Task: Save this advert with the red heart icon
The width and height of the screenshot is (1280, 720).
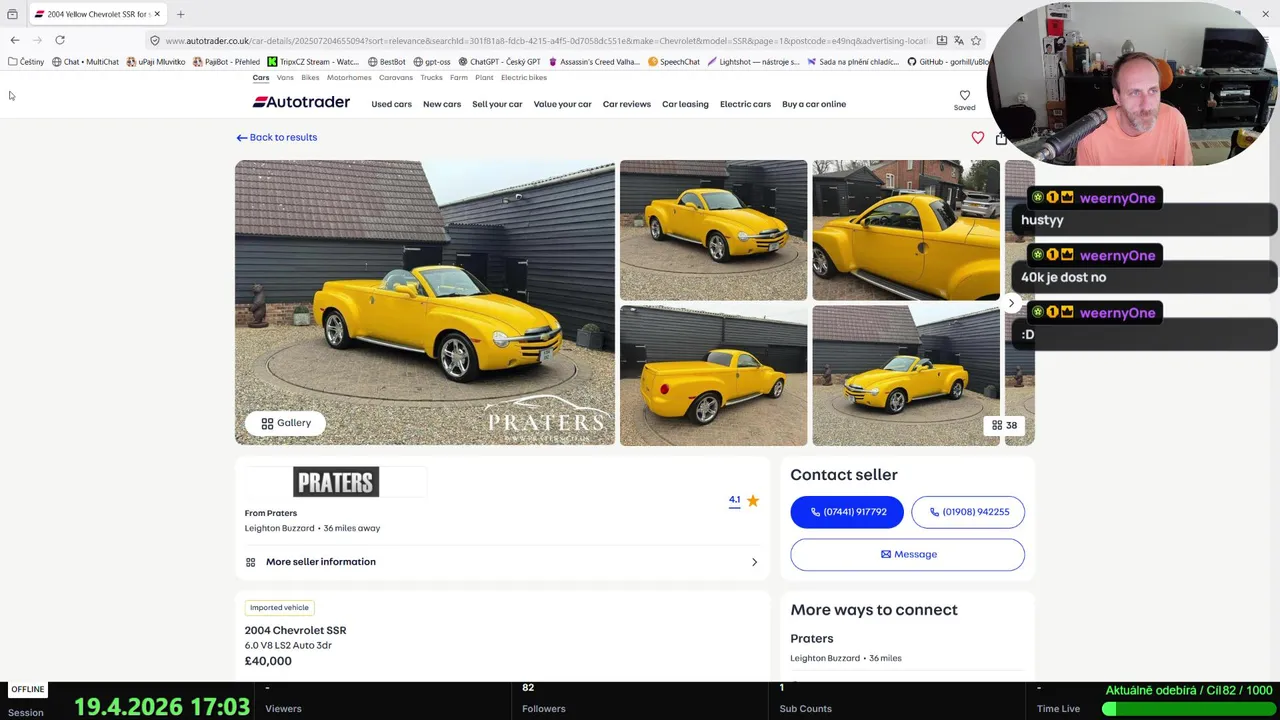Action: (x=977, y=138)
